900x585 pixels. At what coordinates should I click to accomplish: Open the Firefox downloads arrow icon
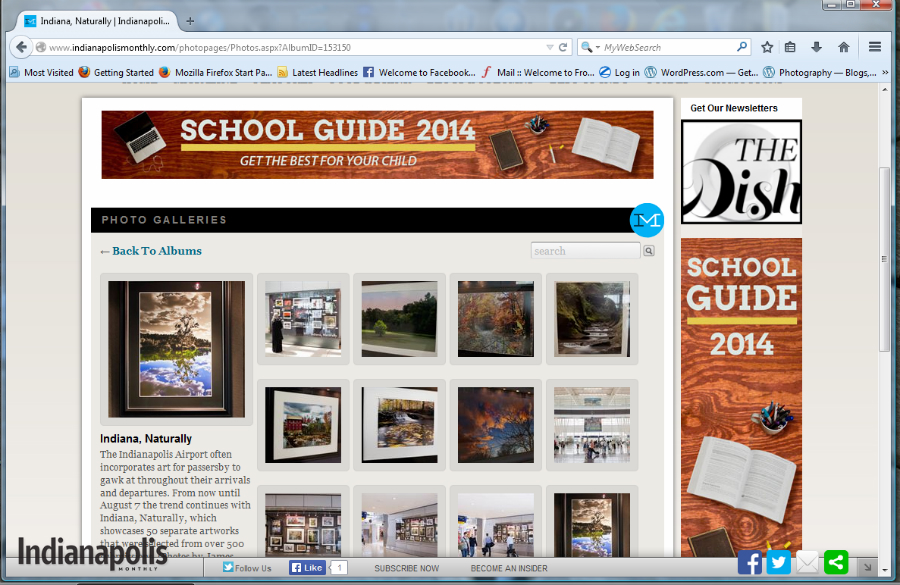pyautogui.click(x=817, y=47)
